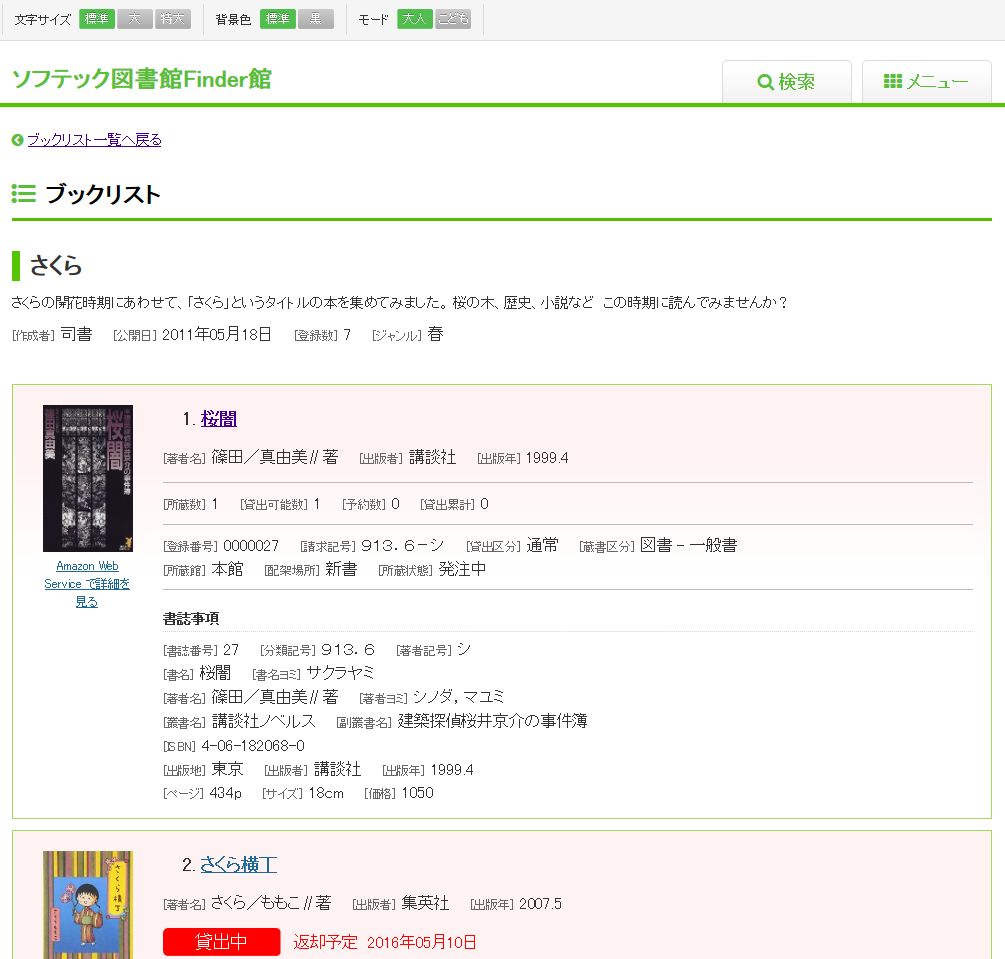Open the 桜闇 book title link
This screenshot has width=1005, height=959.
[218, 419]
